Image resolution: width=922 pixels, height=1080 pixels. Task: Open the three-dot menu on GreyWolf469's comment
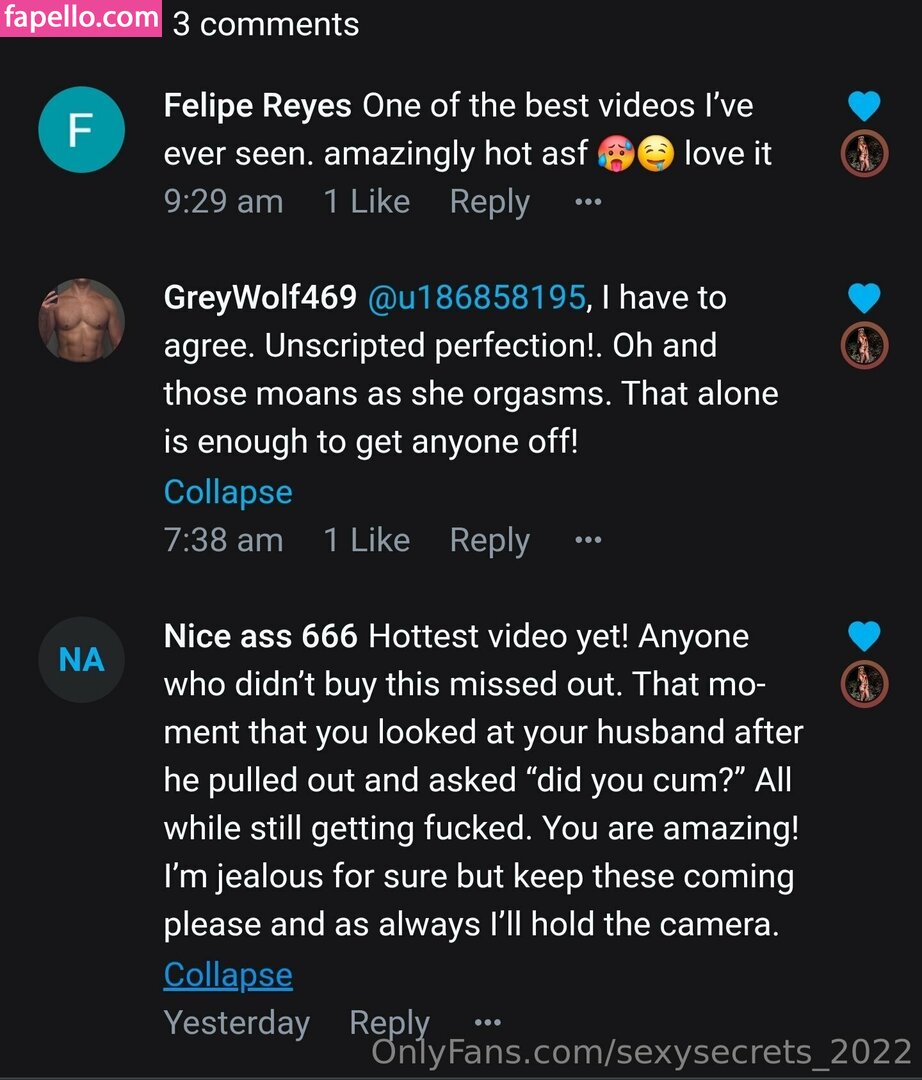588,540
